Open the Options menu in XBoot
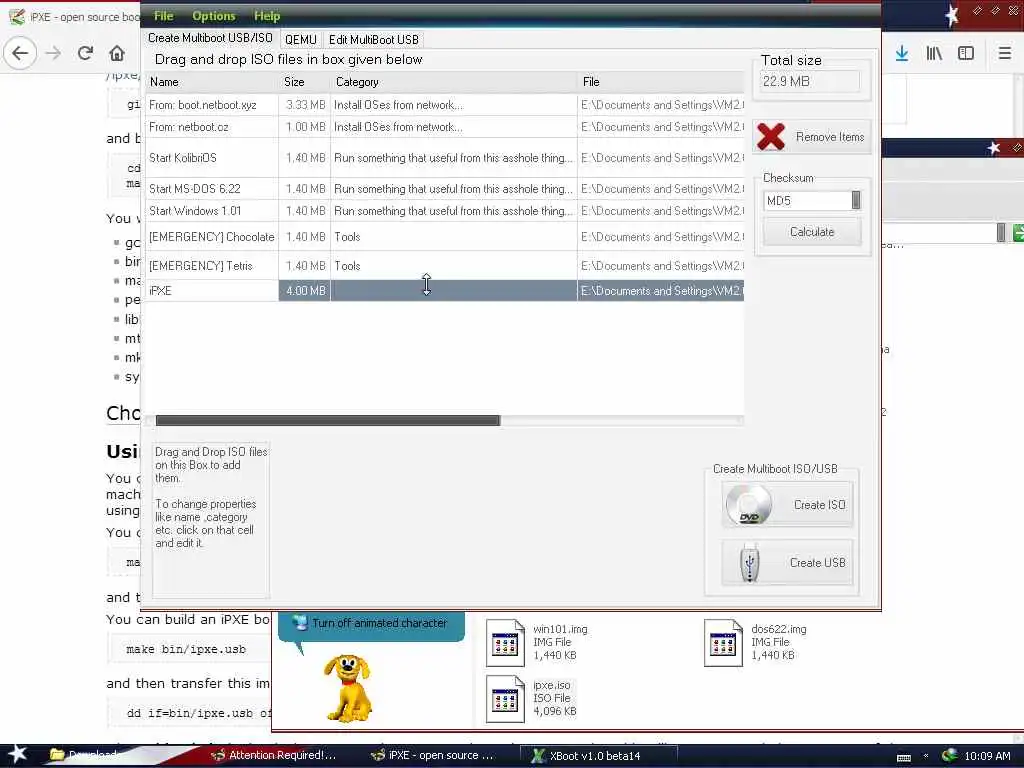 coord(214,16)
